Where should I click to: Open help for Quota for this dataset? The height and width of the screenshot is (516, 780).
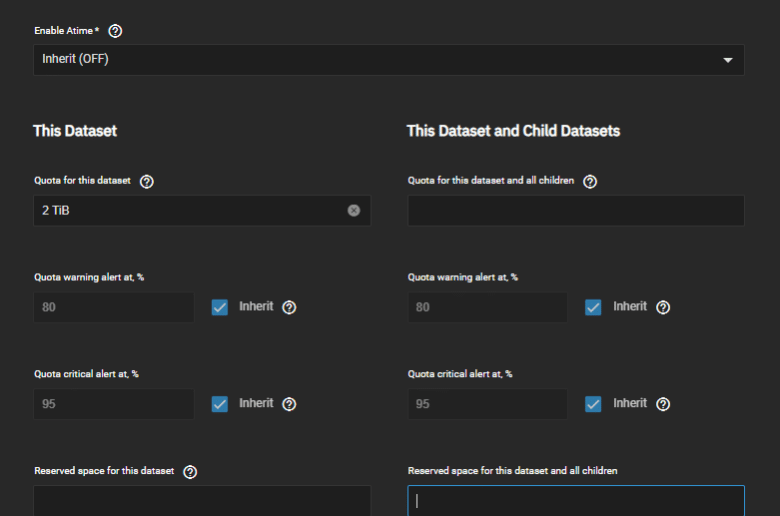(x=146, y=182)
